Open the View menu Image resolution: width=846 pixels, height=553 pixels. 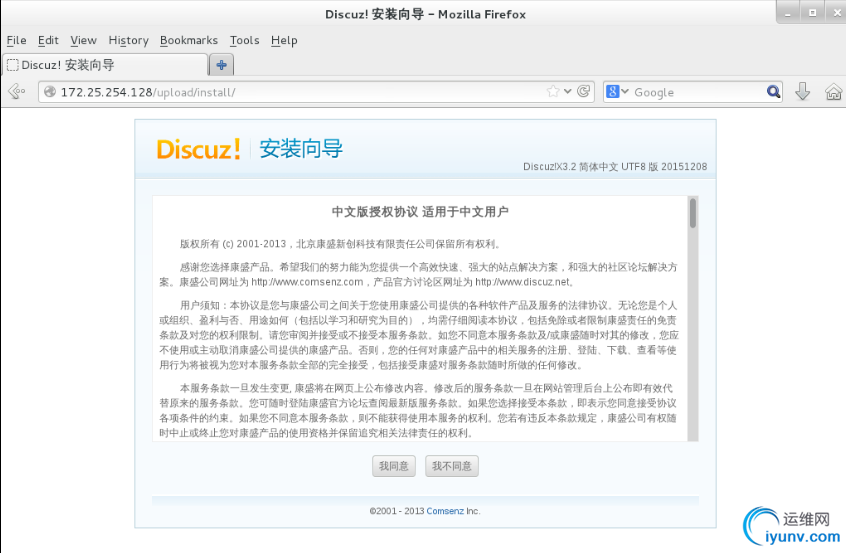83,40
